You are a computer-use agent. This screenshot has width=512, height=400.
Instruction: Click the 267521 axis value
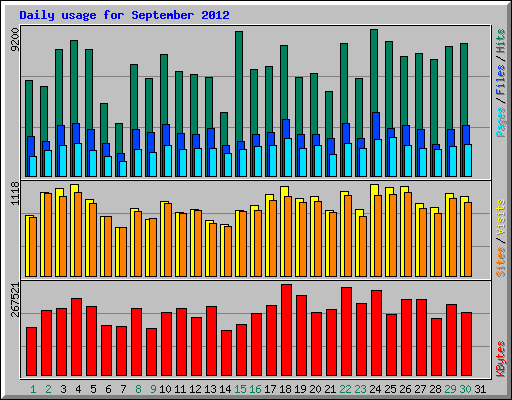15,300
